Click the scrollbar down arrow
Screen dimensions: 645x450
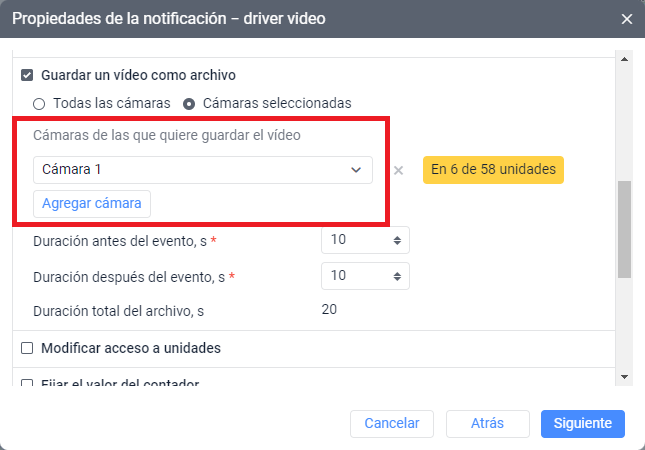click(625, 375)
